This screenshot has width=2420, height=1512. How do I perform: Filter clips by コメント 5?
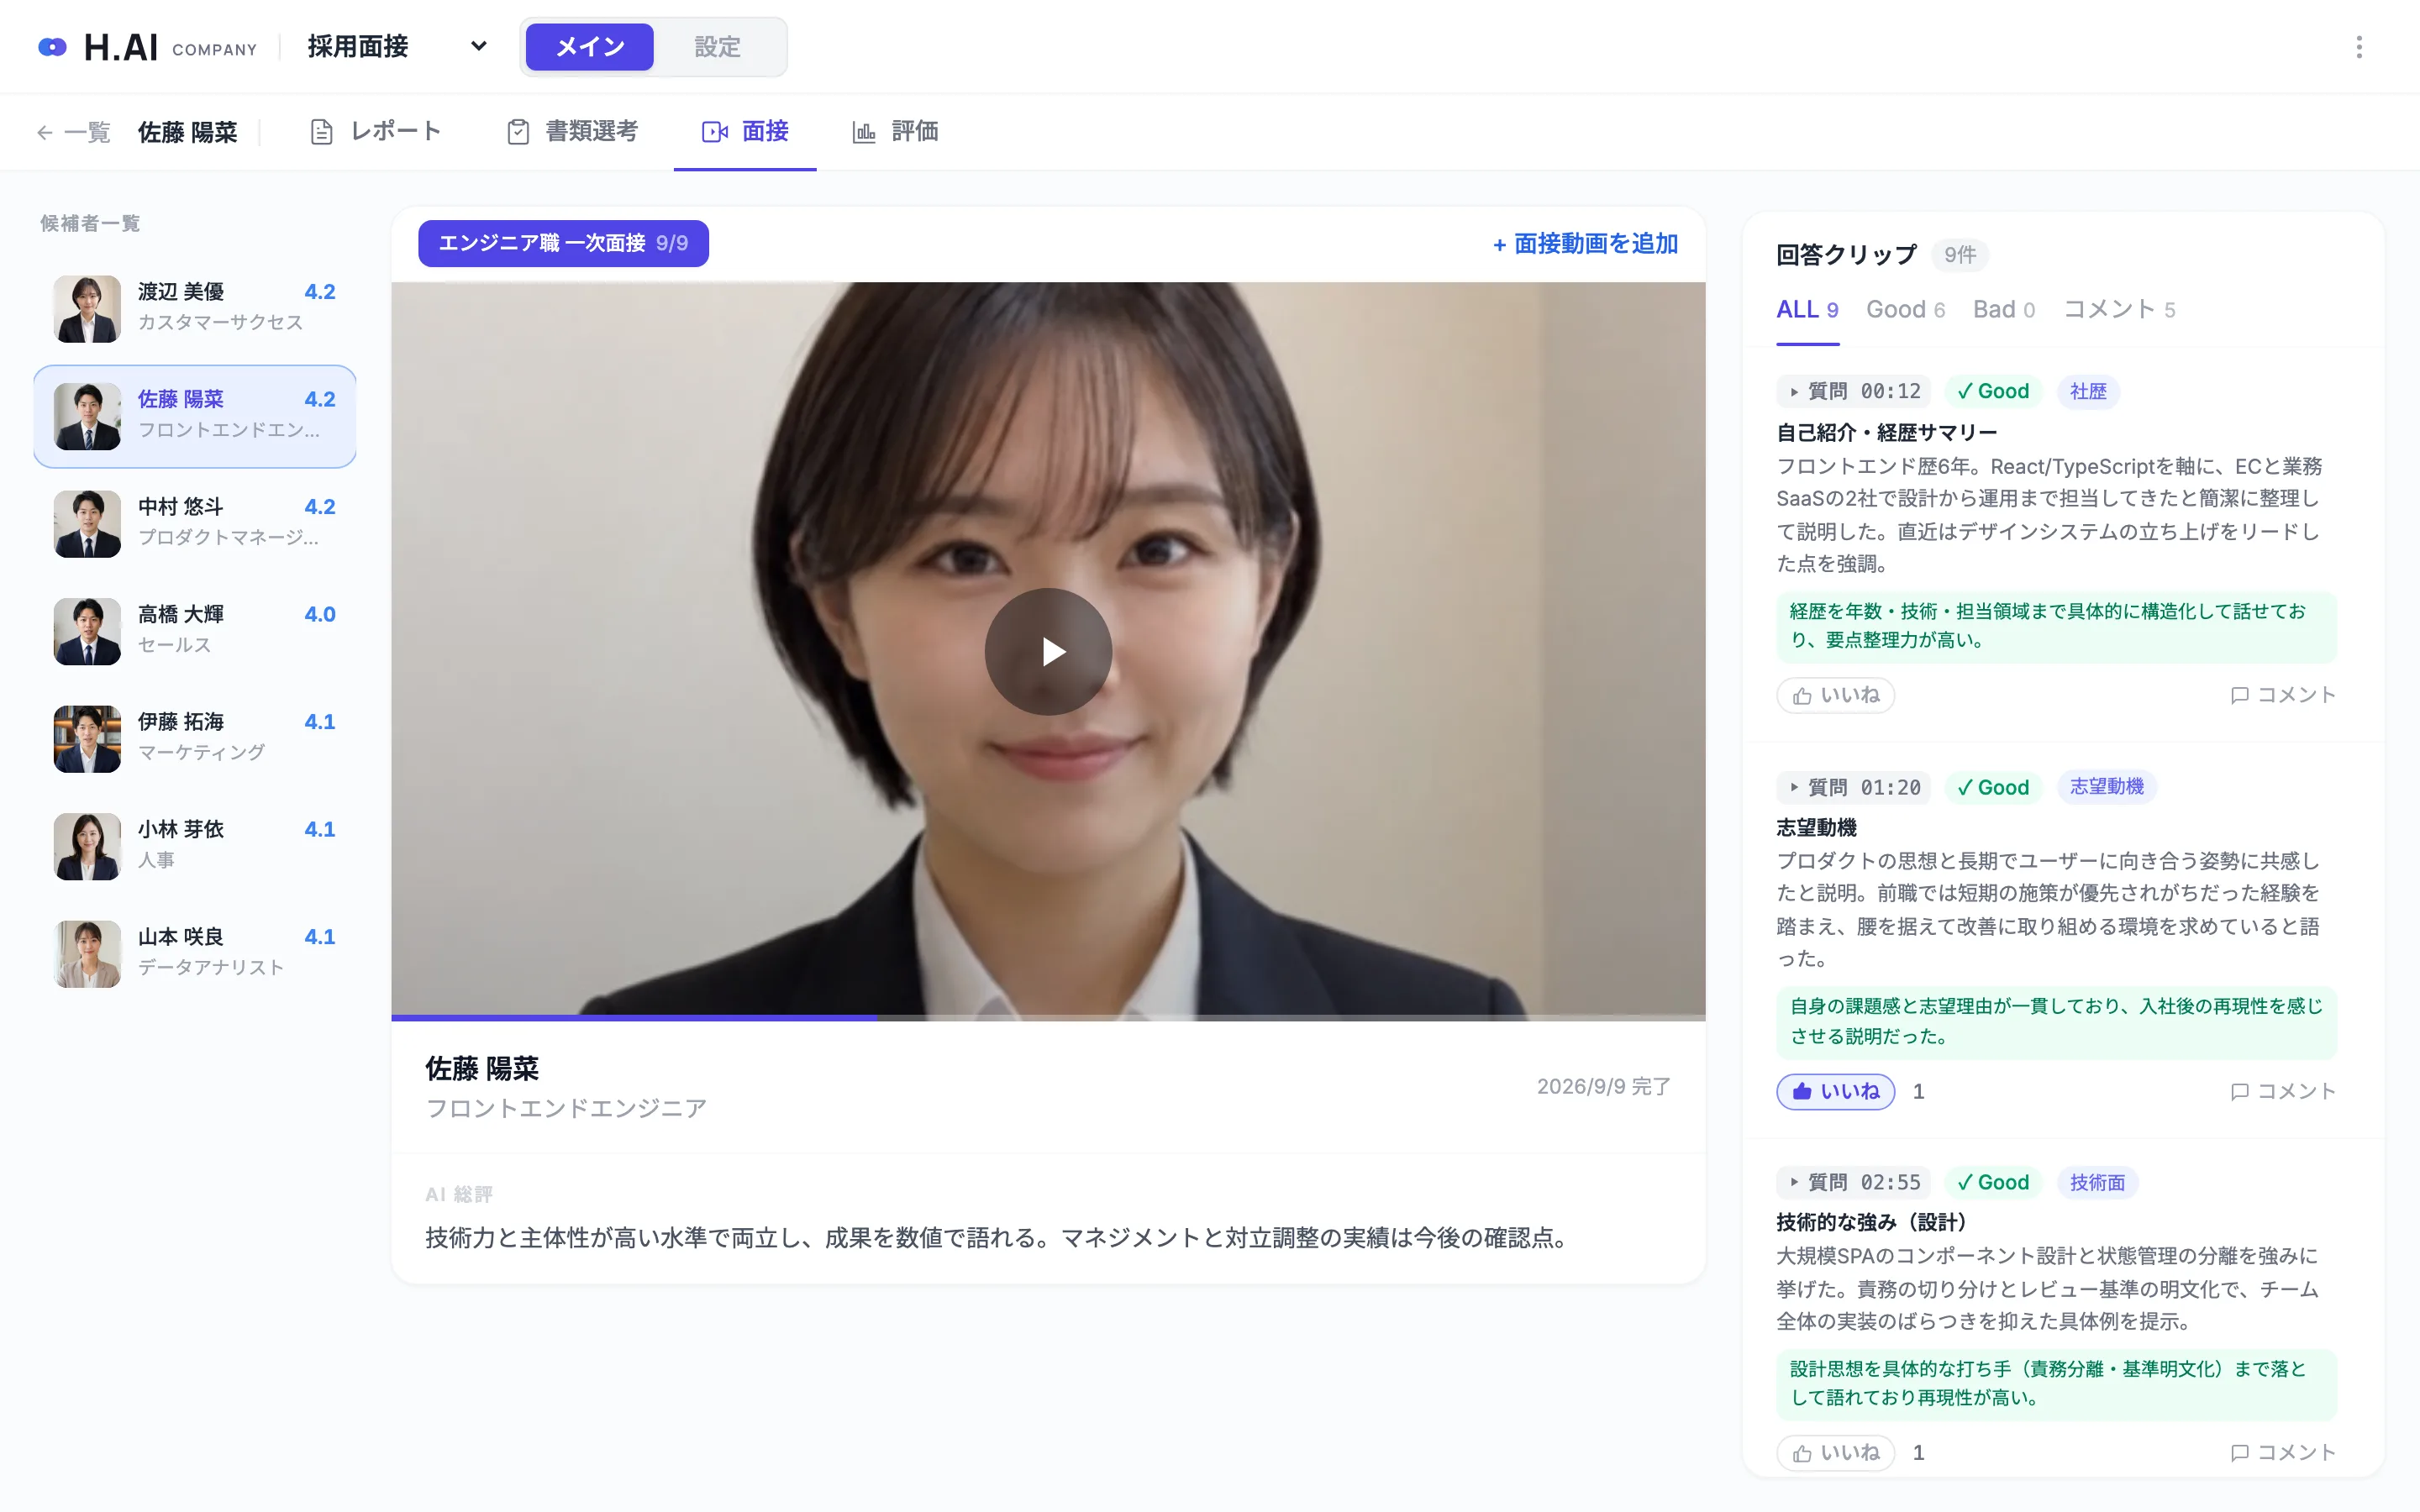pos(2119,310)
